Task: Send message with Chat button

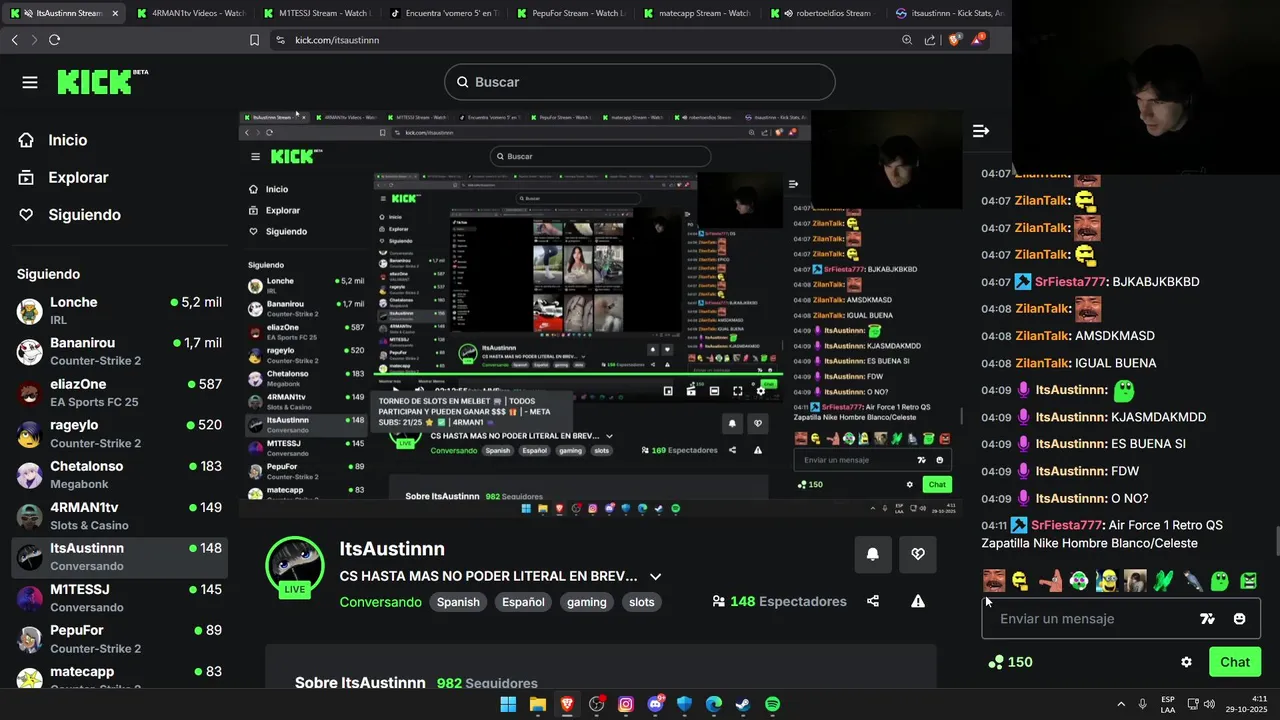Action: 1235,662
